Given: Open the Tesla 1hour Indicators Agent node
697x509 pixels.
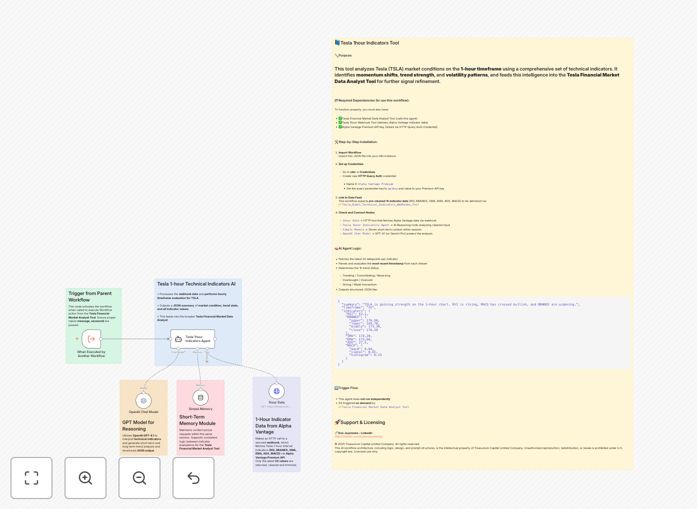Looking at the screenshot, I should (192, 339).
